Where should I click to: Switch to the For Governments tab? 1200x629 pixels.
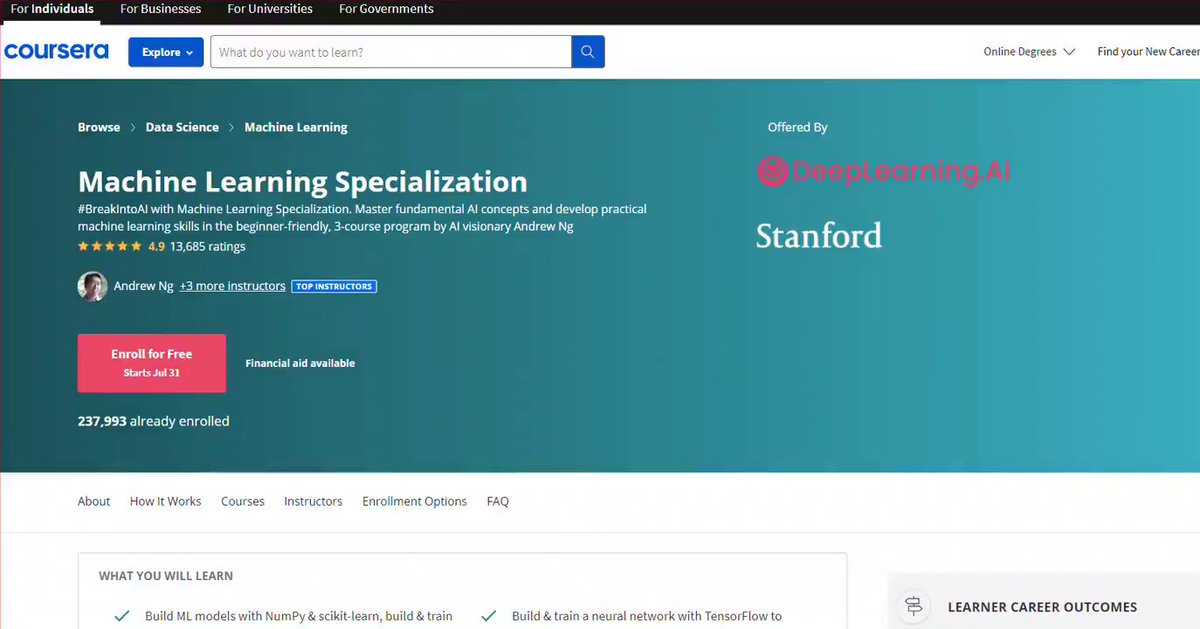[386, 9]
